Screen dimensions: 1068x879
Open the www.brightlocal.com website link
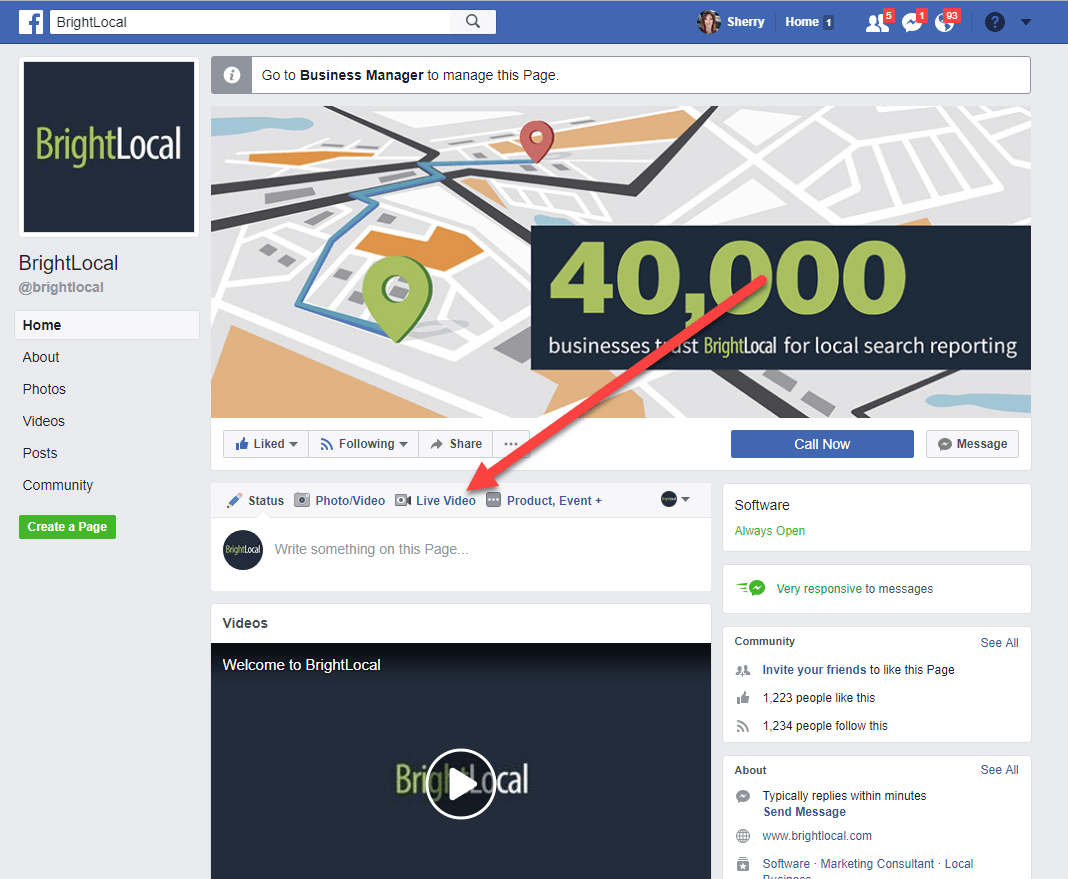coord(817,835)
